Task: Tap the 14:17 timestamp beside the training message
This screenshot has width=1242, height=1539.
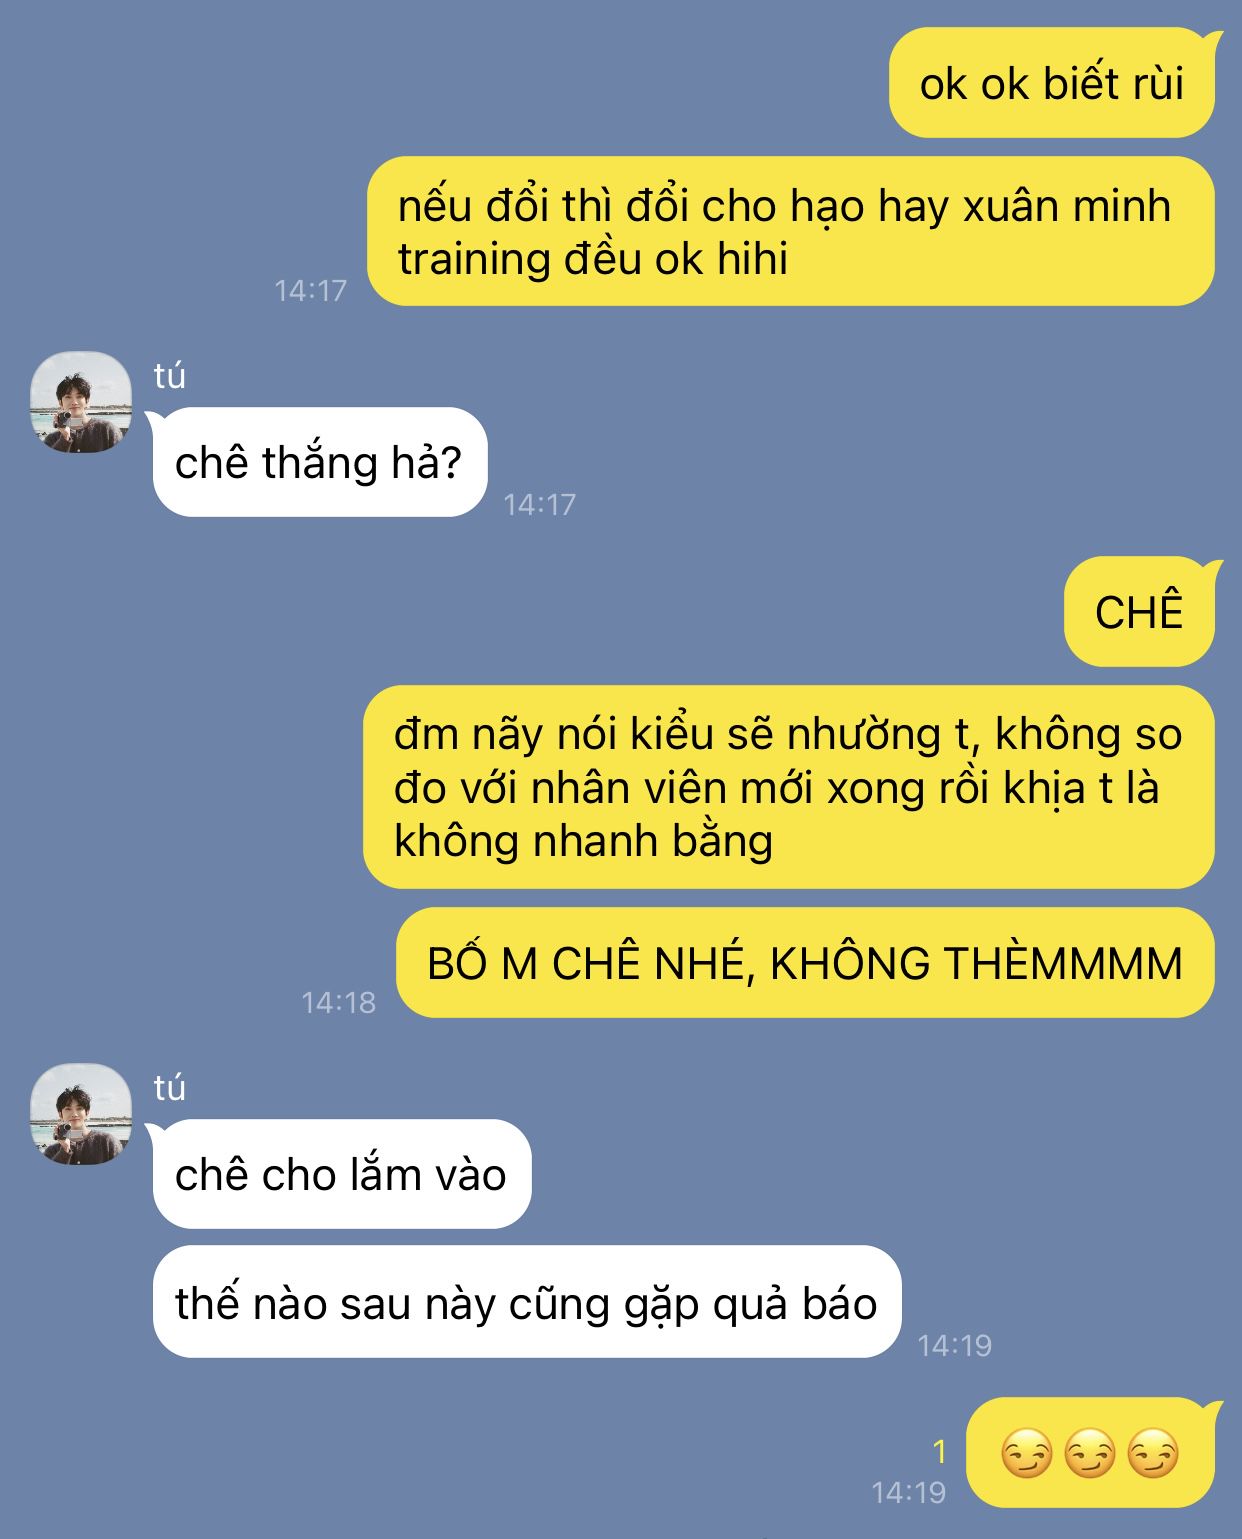Action: click(x=311, y=290)
